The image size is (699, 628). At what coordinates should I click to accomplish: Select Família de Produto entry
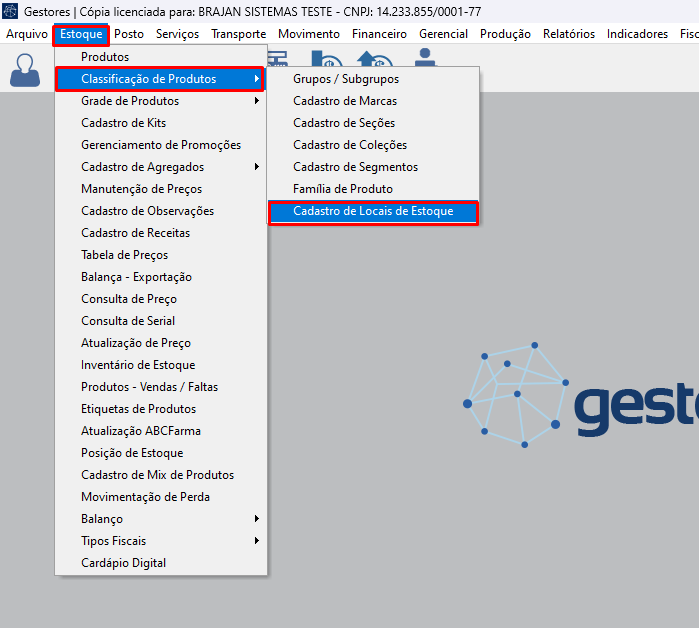[342, 189]
